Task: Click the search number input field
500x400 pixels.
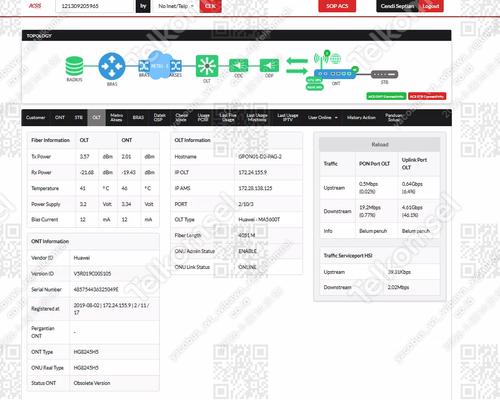Action: tap(94, 6)
